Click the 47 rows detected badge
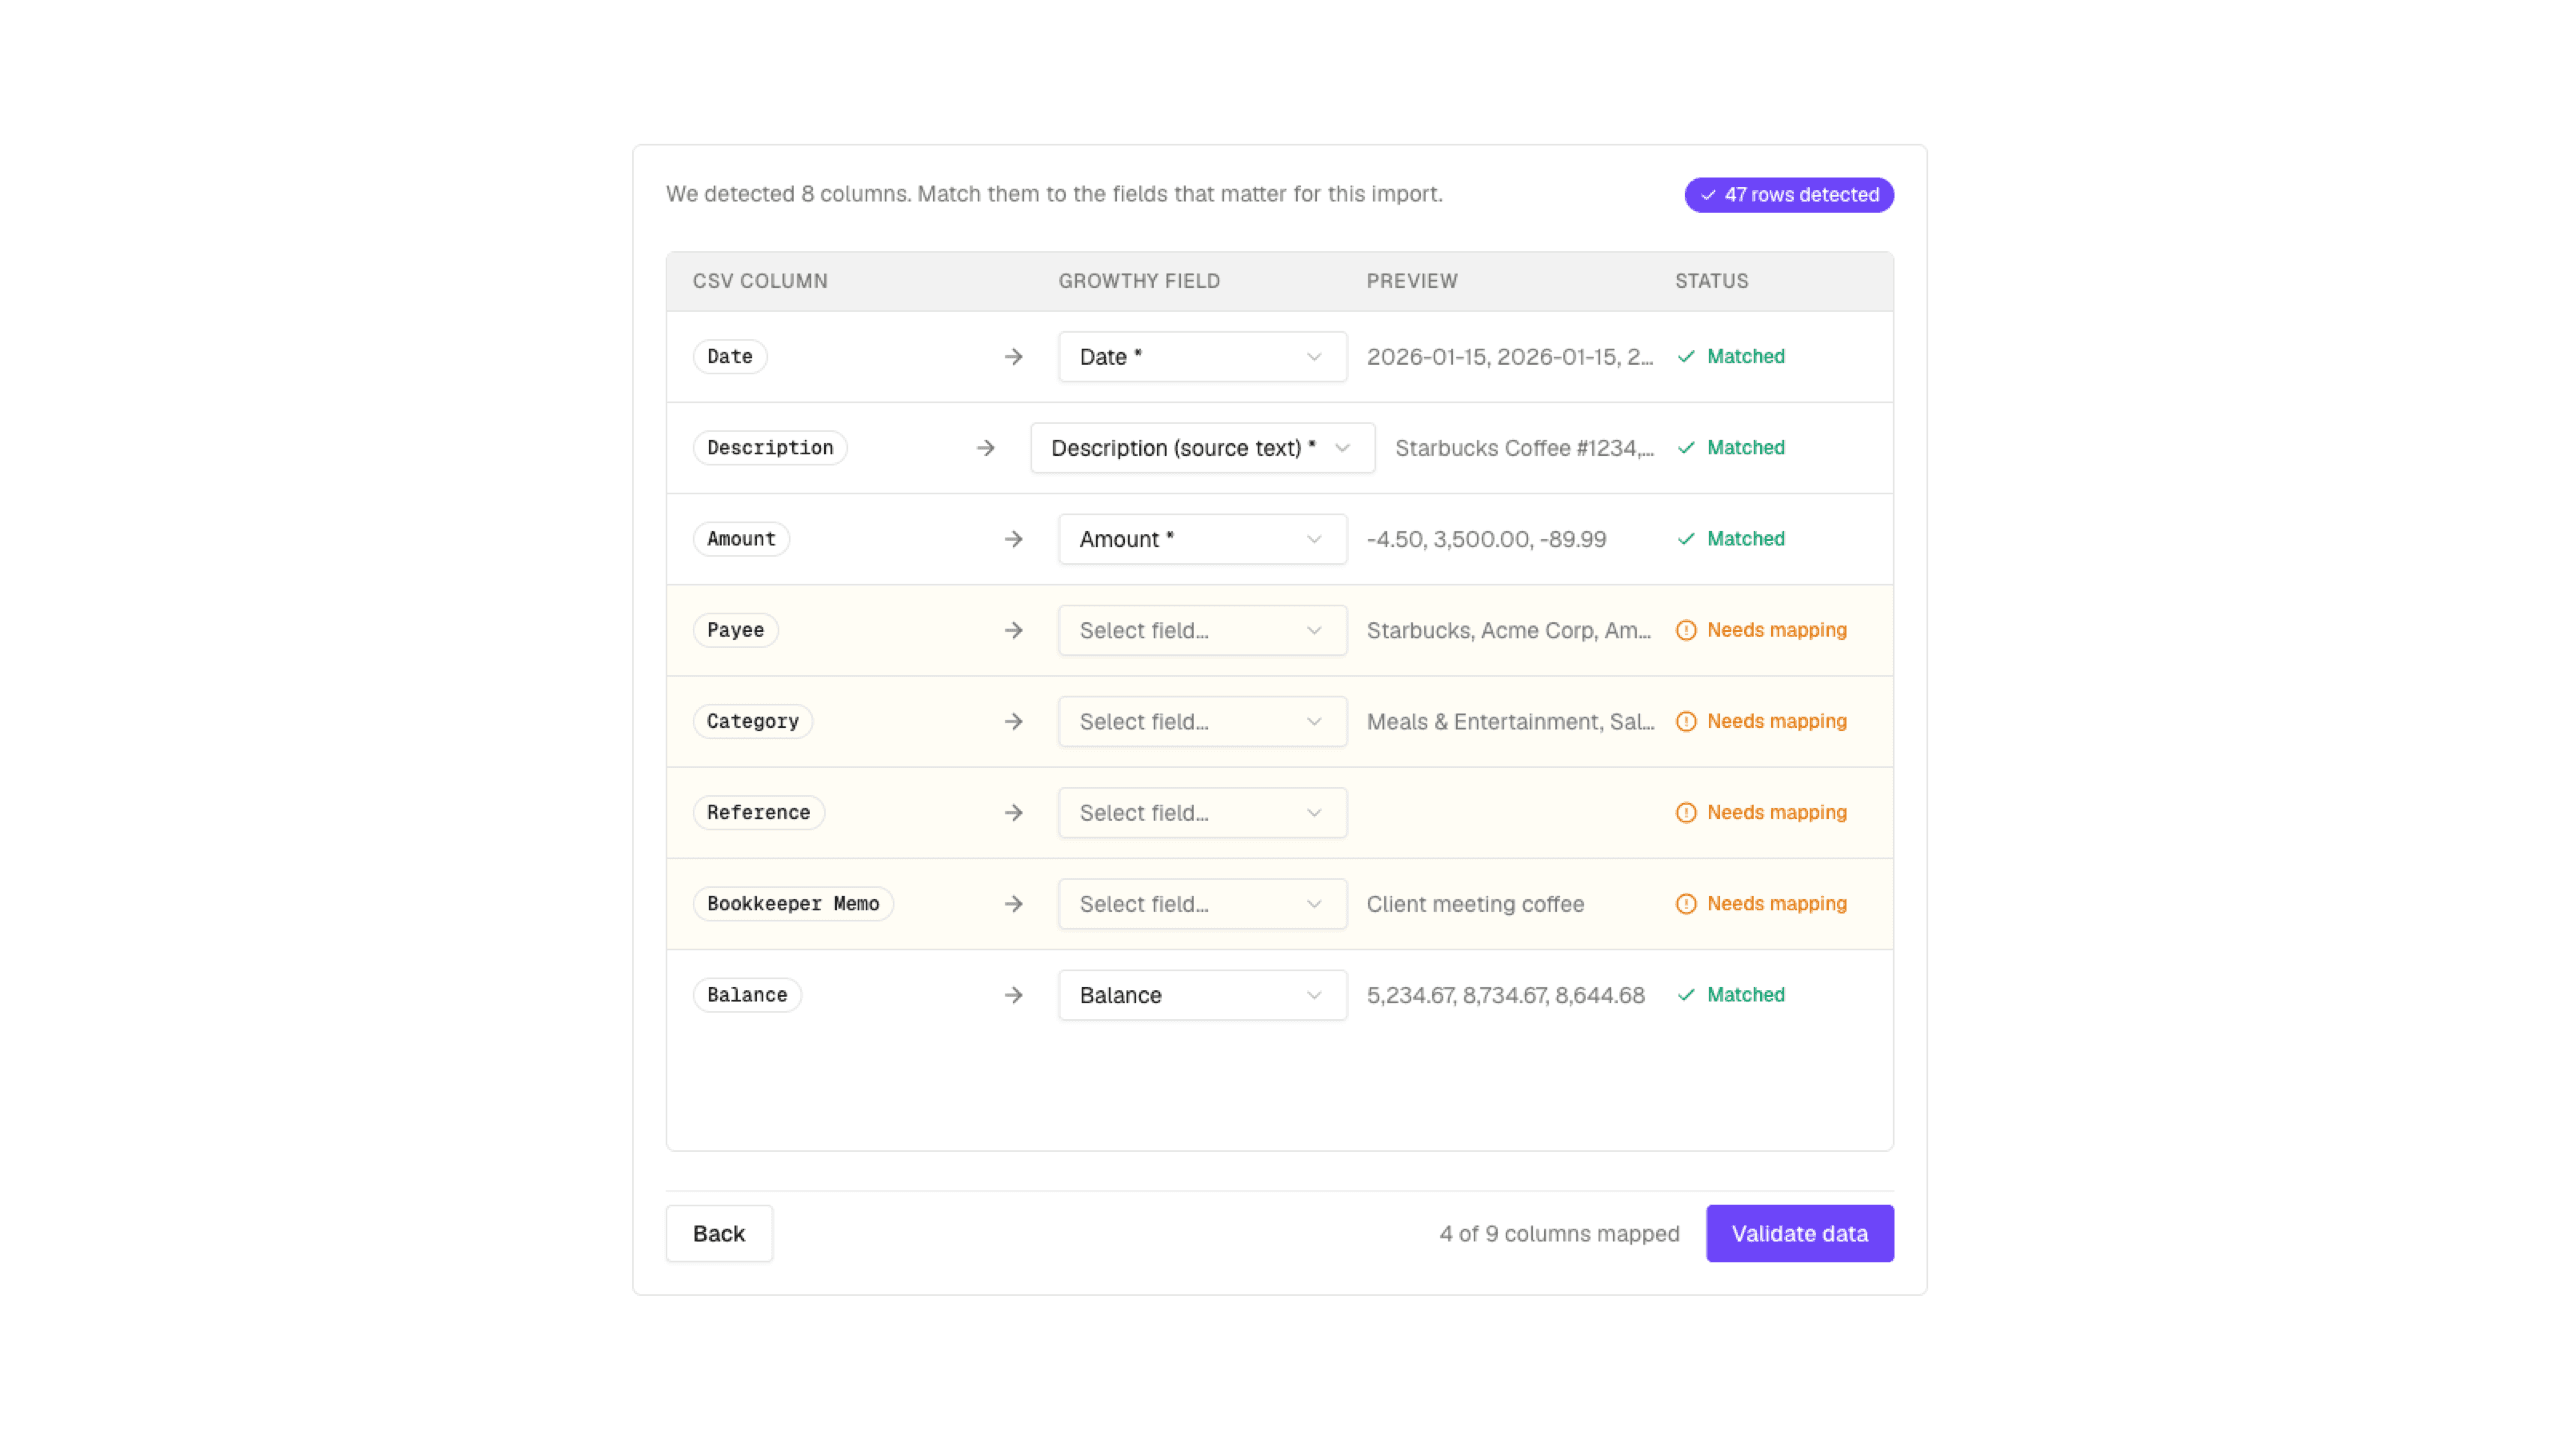Viewport: 2560px width, 1440px height. coord(1789,195)
